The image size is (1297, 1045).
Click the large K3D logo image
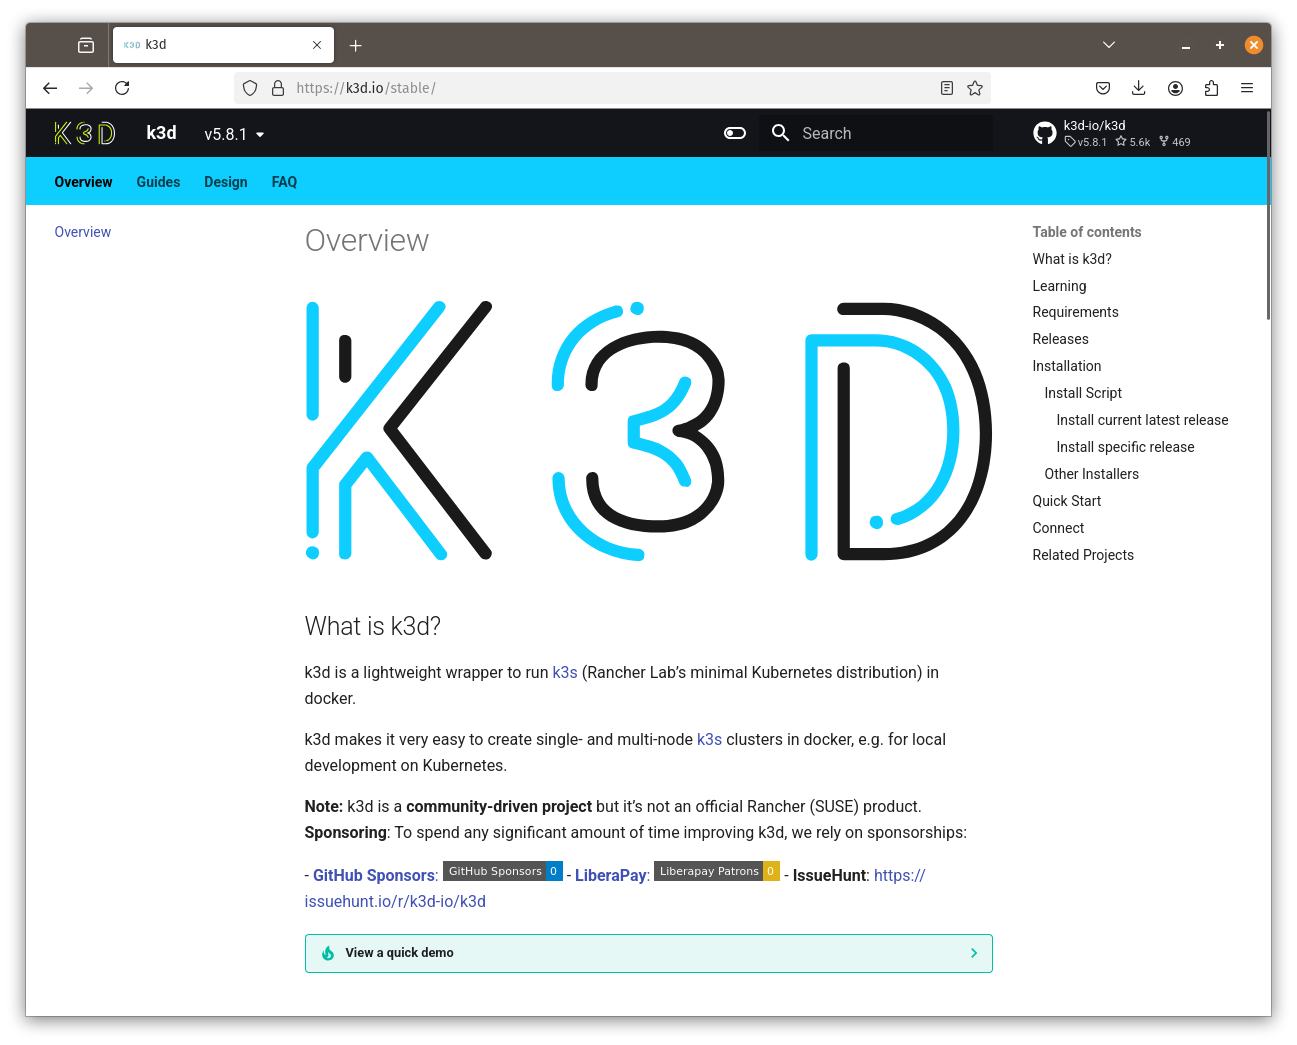click(648, 431)
